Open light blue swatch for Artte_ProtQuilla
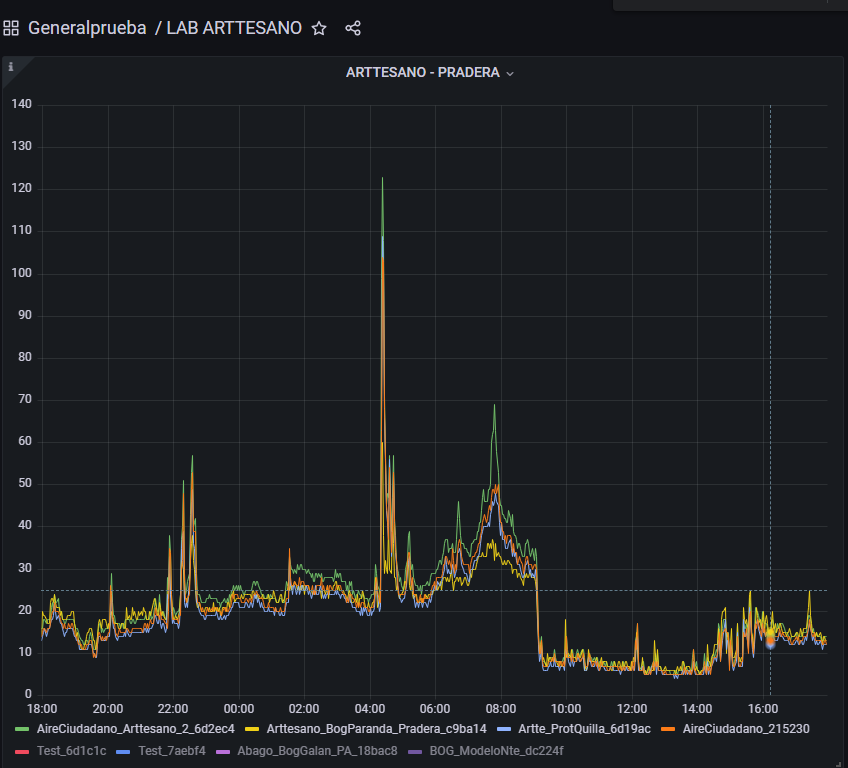The image size is (848, 768). pyautogui.click(x=504, y=729)
